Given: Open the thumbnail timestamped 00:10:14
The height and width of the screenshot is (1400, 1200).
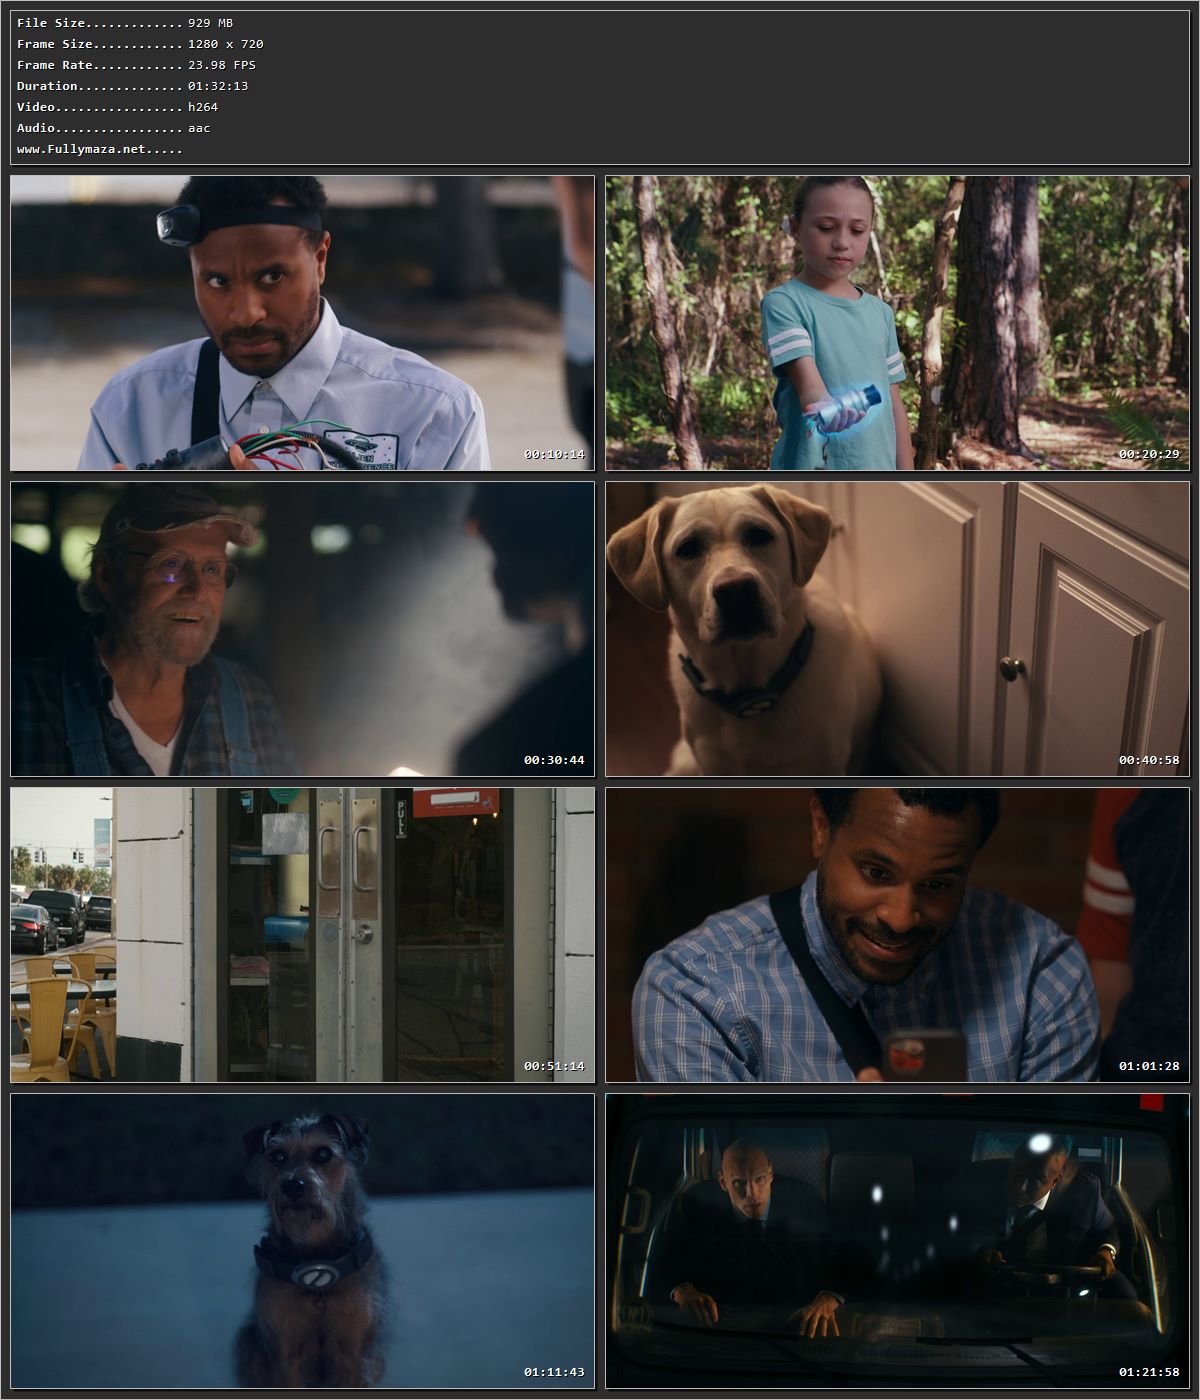Looking at the screenshot, I should 302,323.
